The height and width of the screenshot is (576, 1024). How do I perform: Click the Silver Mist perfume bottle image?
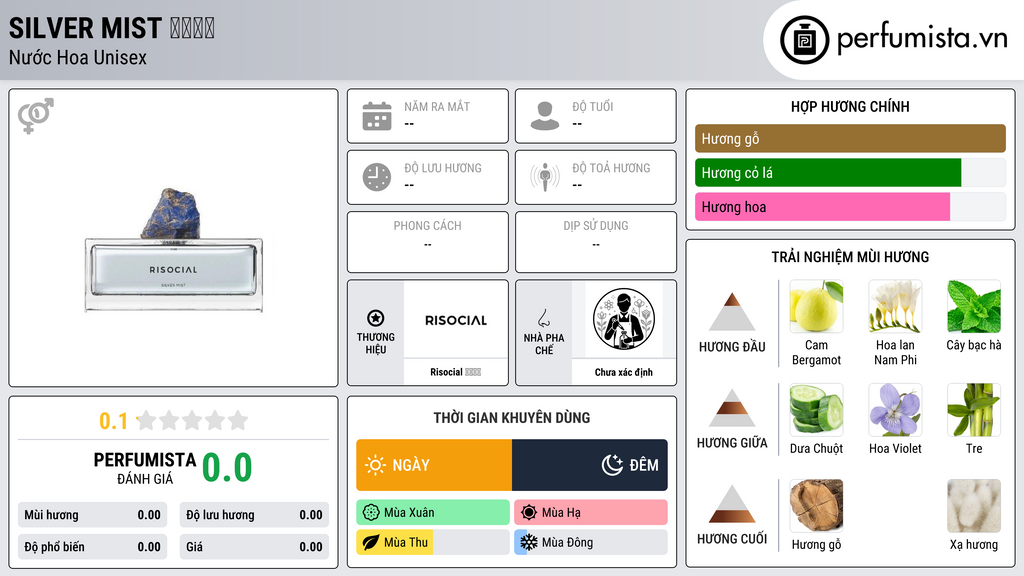tap(174, 250)
